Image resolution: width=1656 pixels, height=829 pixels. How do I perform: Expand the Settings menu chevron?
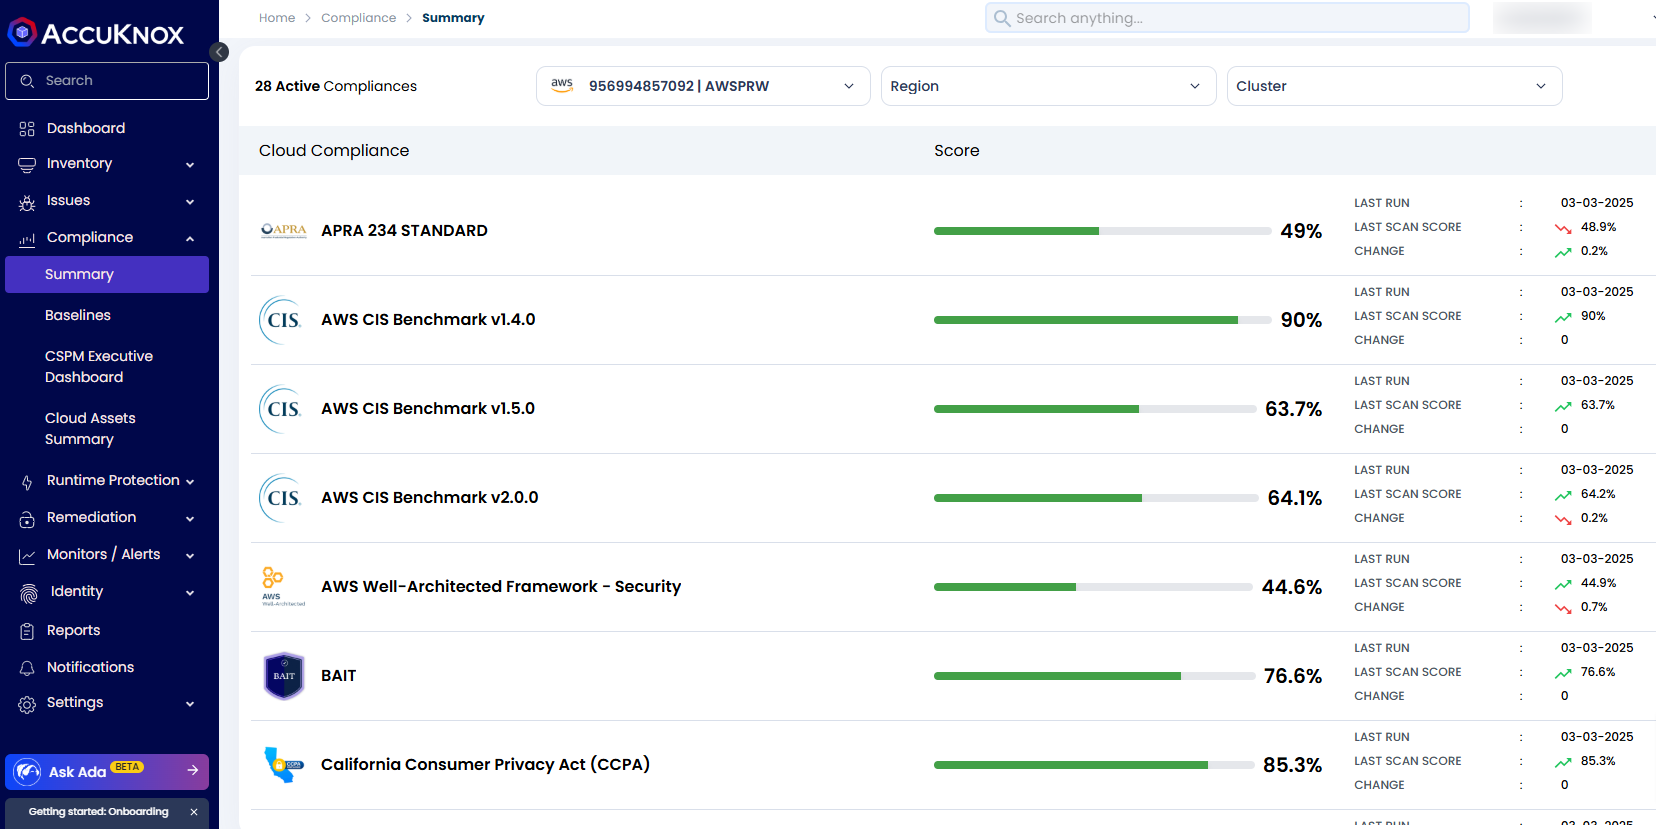pyautogui.click(x=190, y=704)
